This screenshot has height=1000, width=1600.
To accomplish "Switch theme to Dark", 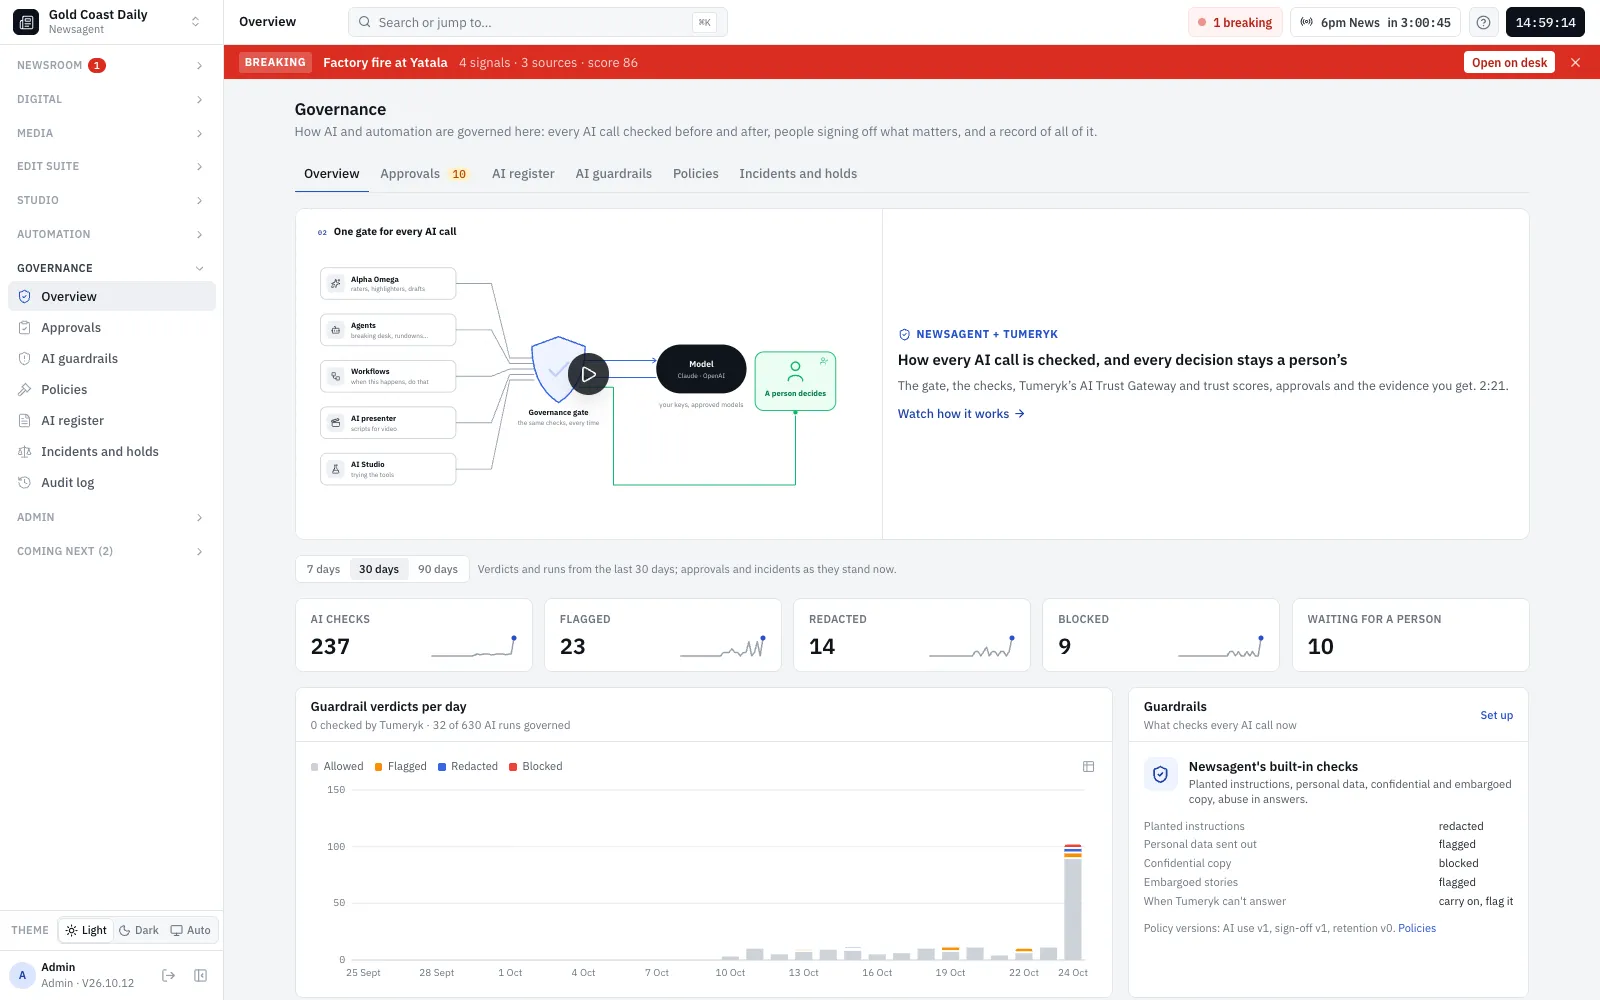I will pos(139,930).
